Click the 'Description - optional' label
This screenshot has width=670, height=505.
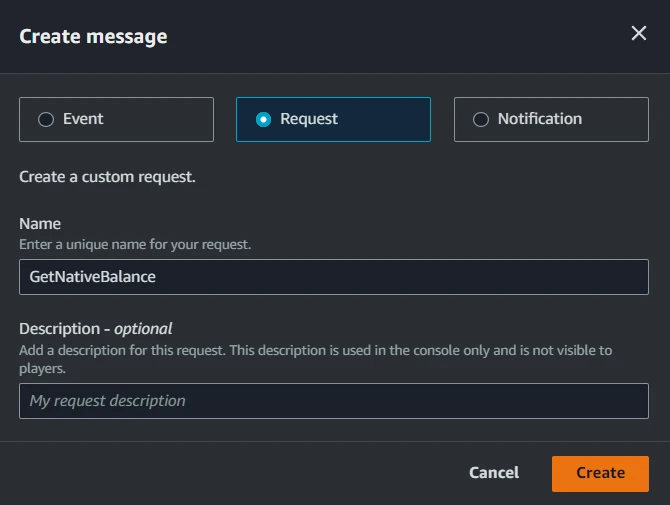pos(96,328)
